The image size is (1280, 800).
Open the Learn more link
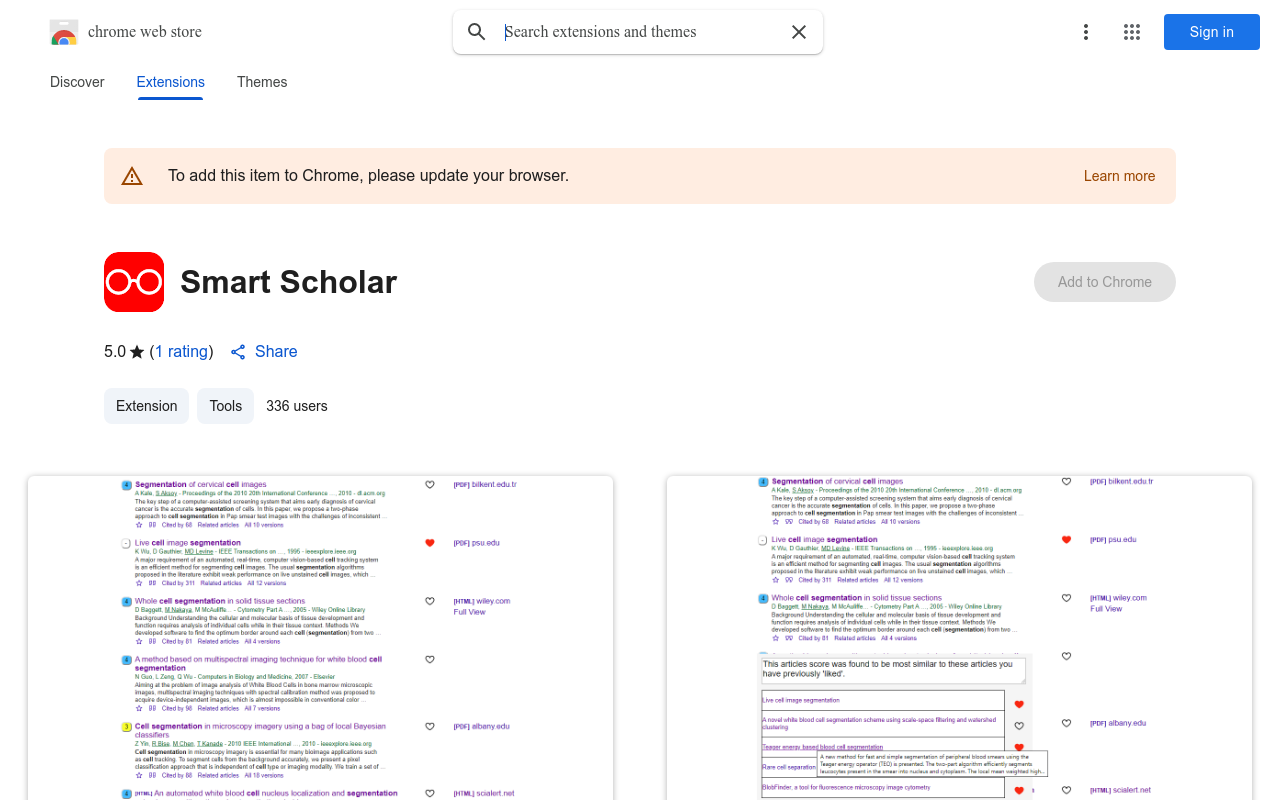coord(1119,176)
